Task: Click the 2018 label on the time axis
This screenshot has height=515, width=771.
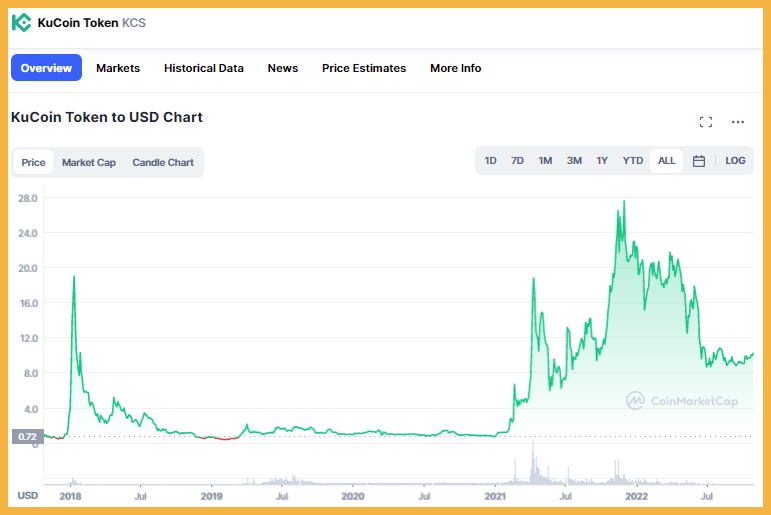Action: [x=70, y=496]
